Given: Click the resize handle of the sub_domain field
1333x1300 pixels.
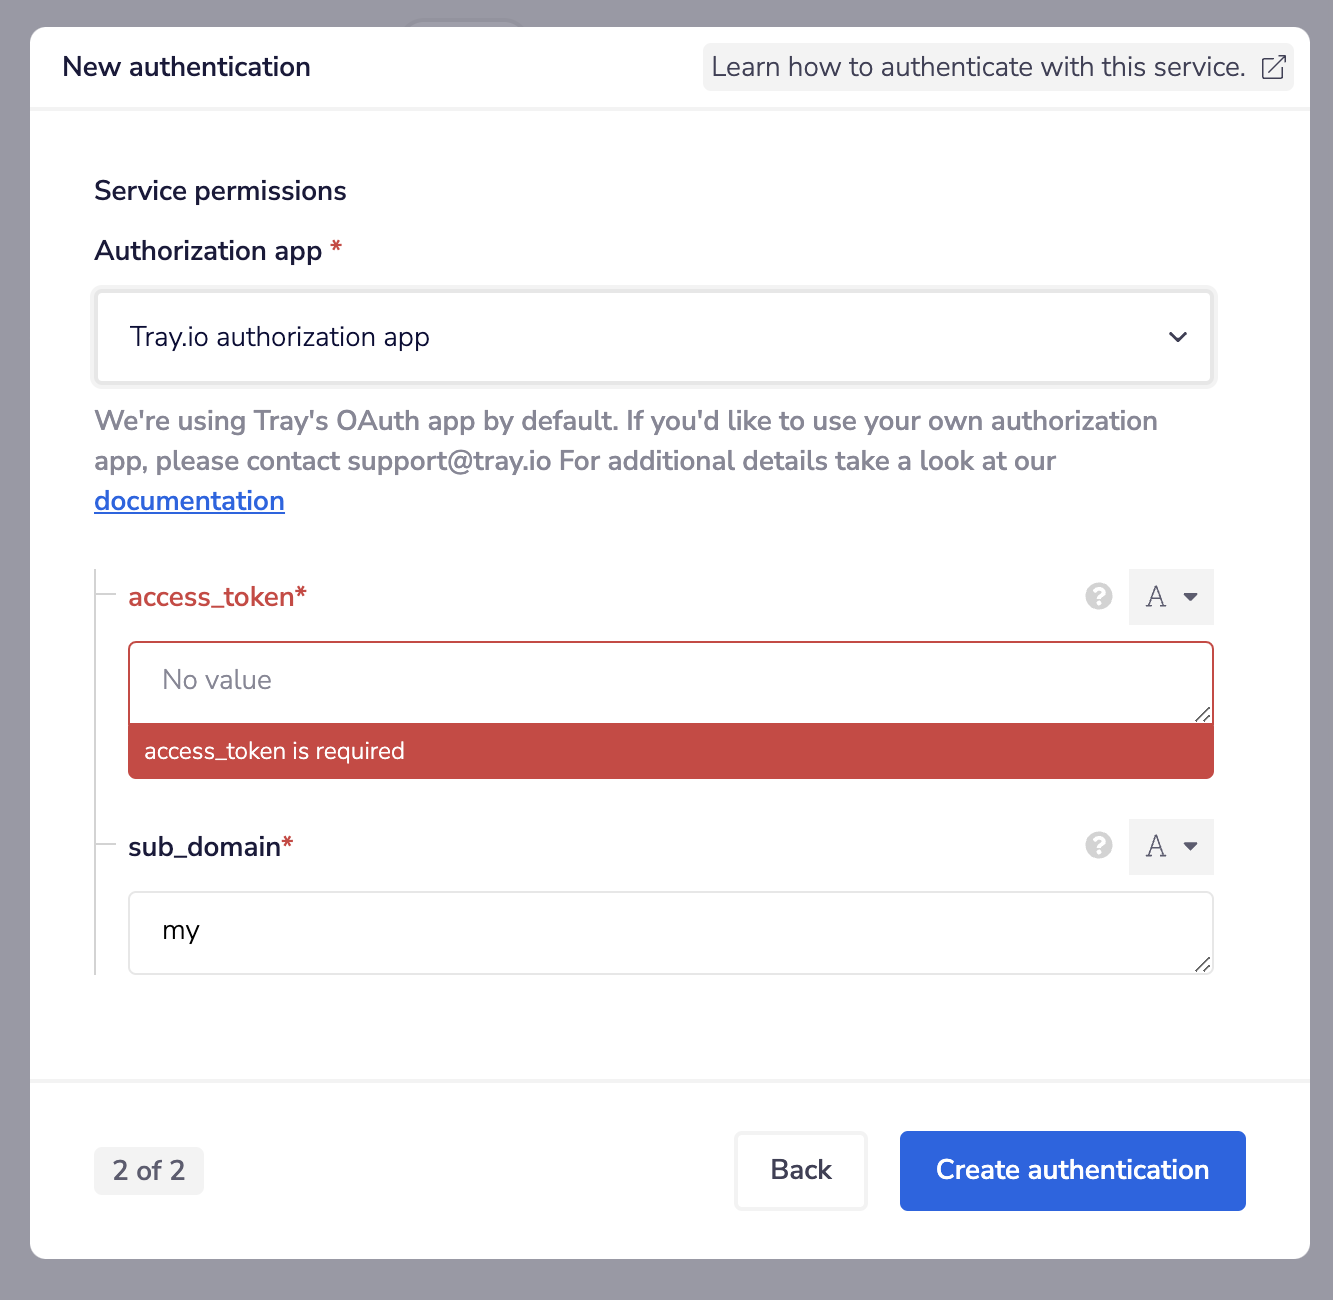Looking at the screenshot, I should tap(1201, 965).
